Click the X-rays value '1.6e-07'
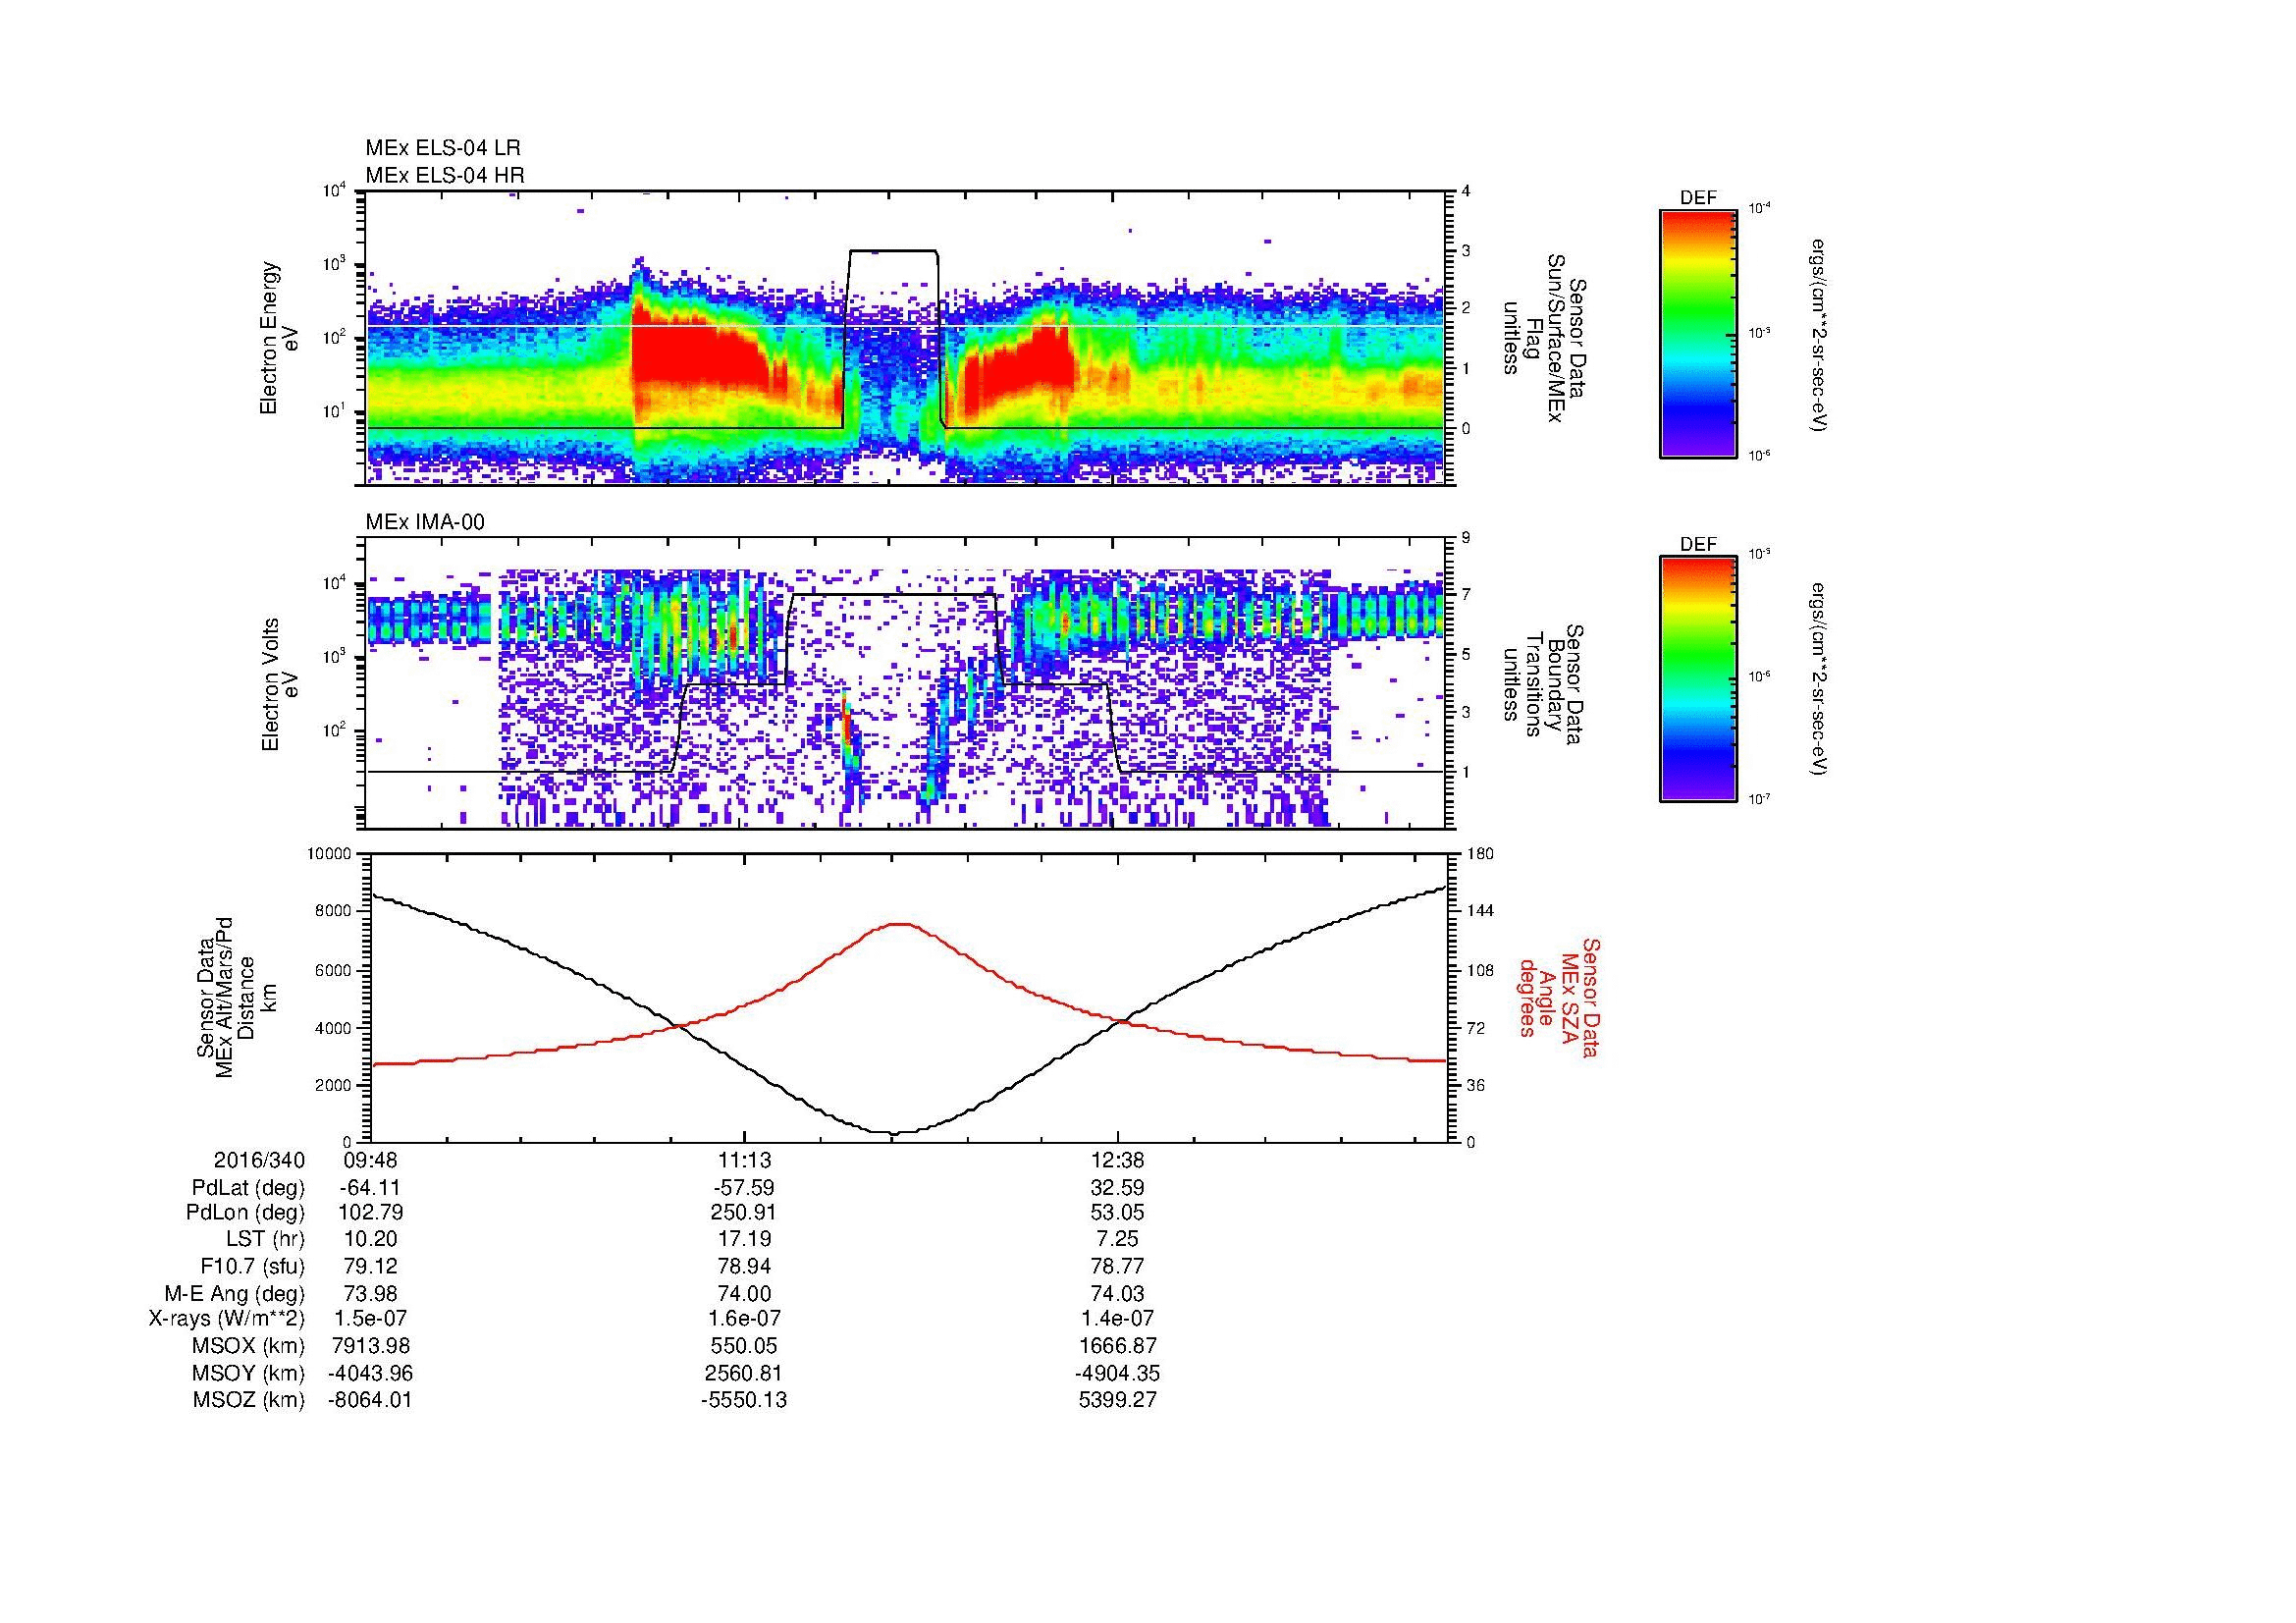The image size is (2296, 1623). [744, 1319]
